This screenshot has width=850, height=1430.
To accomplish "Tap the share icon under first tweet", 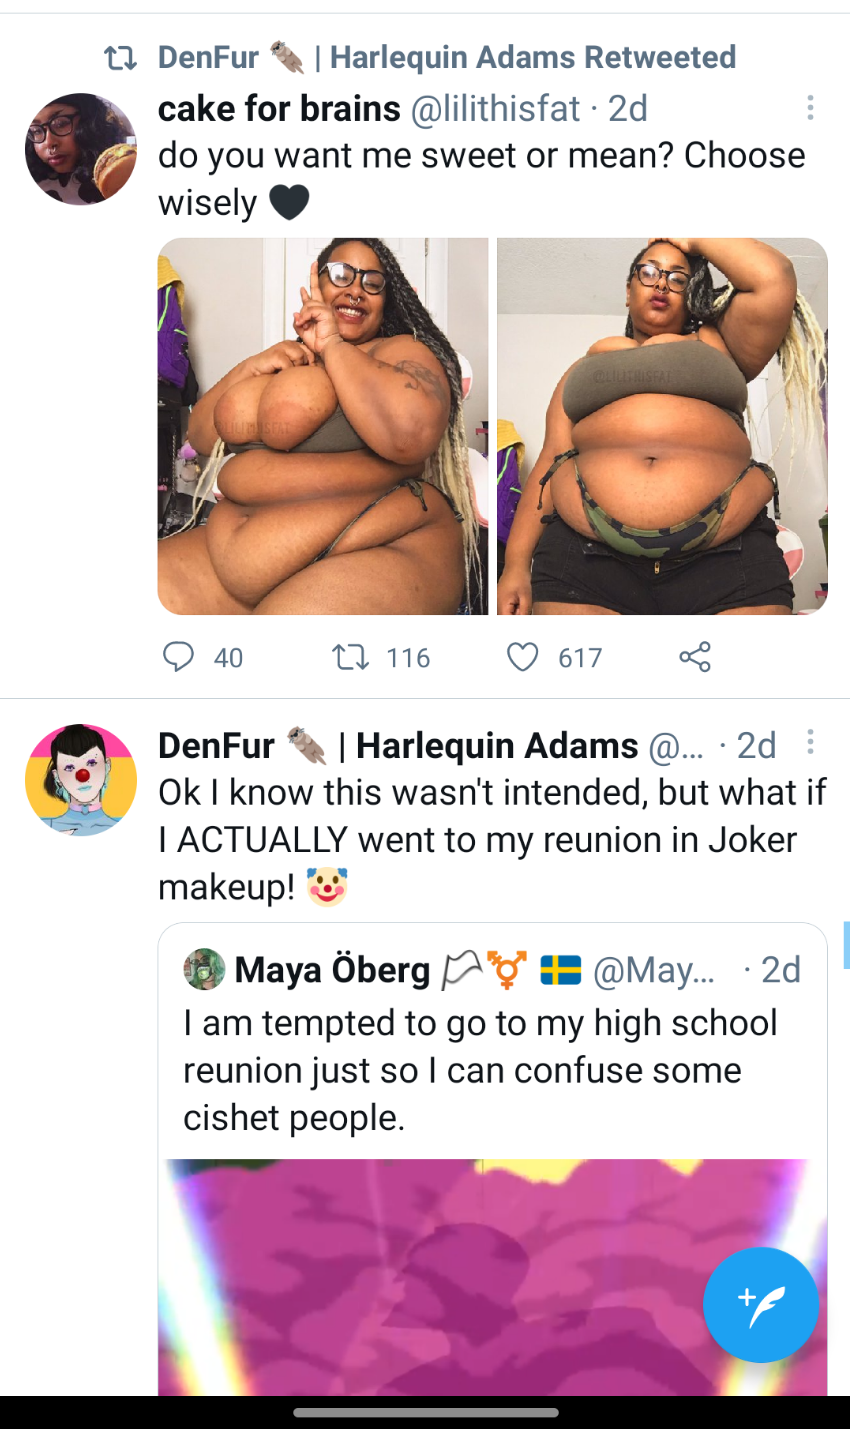I will point(694,657).
